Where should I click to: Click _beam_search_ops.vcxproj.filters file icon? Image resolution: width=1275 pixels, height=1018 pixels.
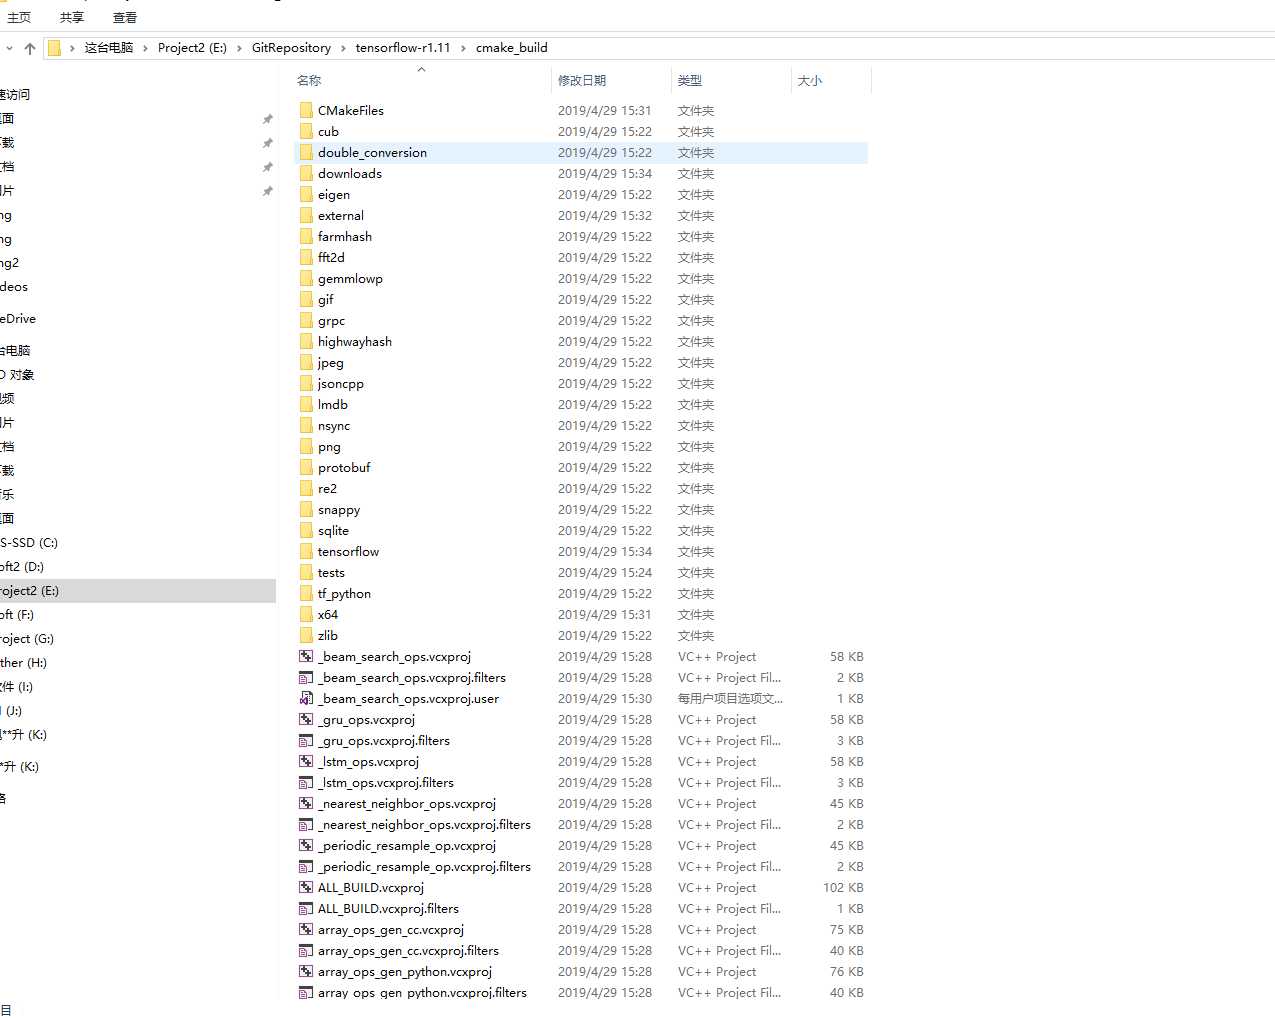pos(306,677)
